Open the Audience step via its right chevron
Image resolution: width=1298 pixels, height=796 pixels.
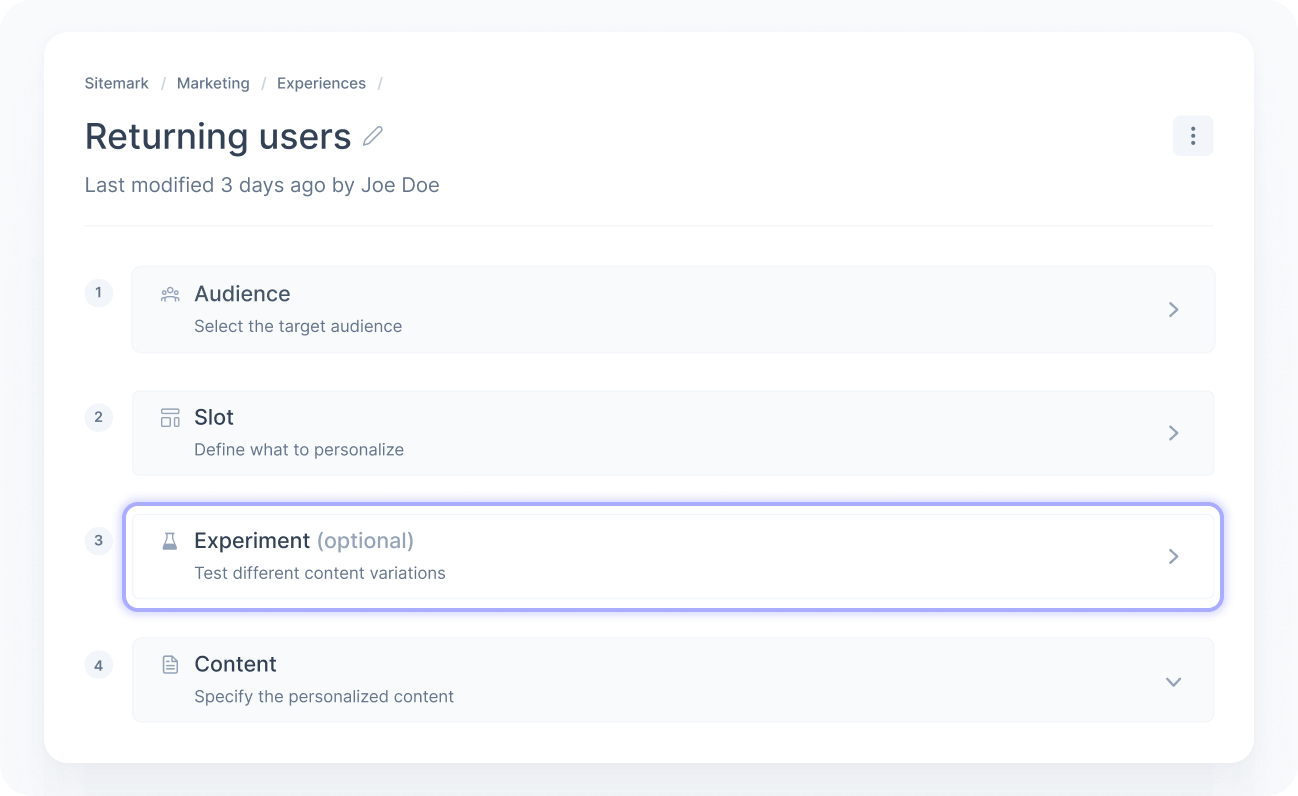coord(1173,309)
